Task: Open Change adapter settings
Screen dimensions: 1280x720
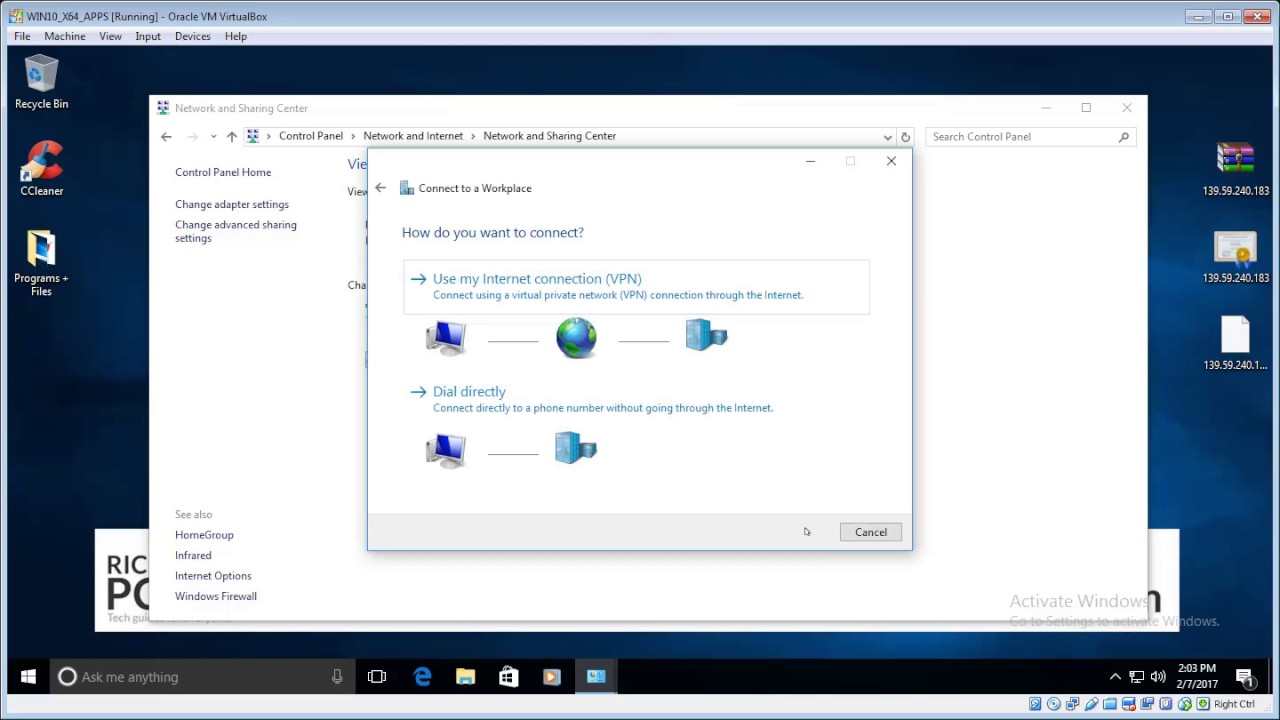Action: coord(232,204)
